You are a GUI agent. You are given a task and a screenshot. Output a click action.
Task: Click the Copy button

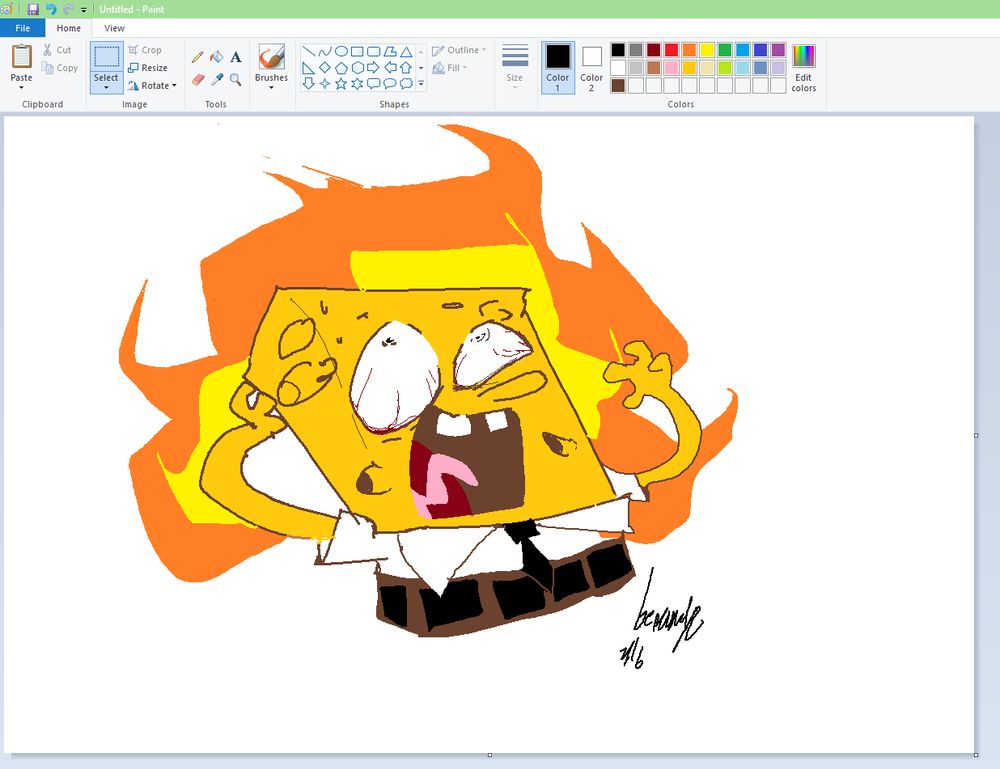coord(59,68)
